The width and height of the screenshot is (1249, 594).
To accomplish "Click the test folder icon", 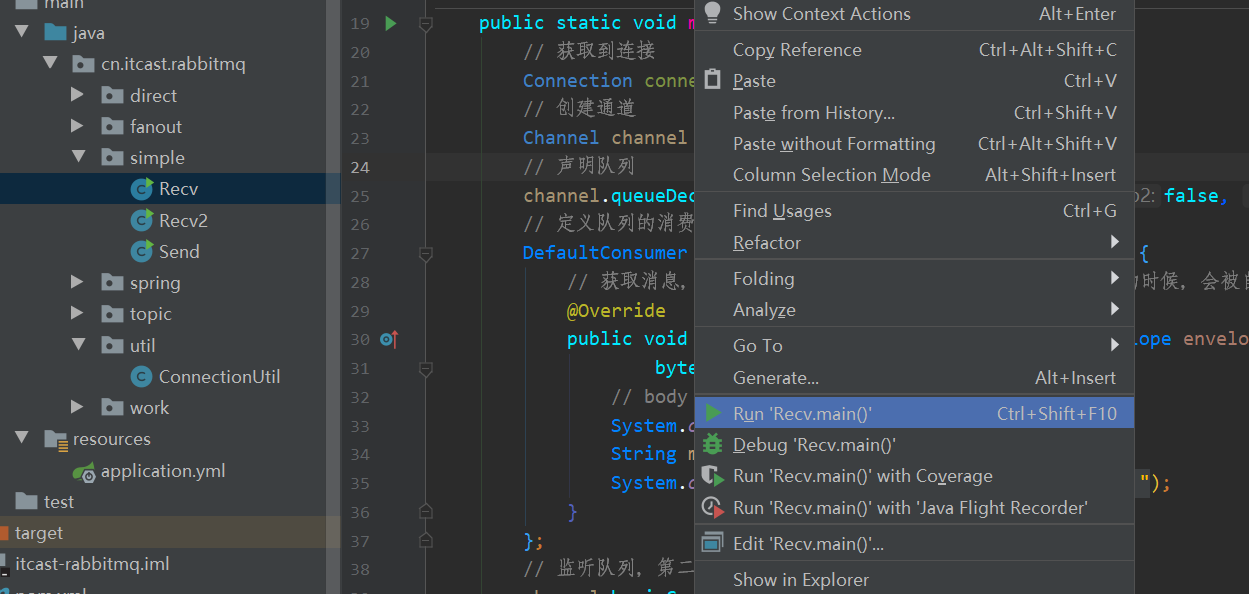I will pos(26,502).
